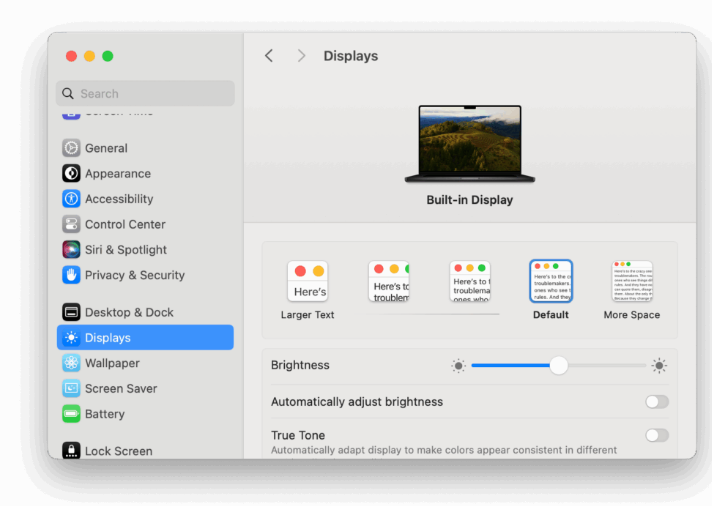Enable Automatically adjust brightness toggle
This screenshot has width=712, height=506.
click(x=656, y=402)
